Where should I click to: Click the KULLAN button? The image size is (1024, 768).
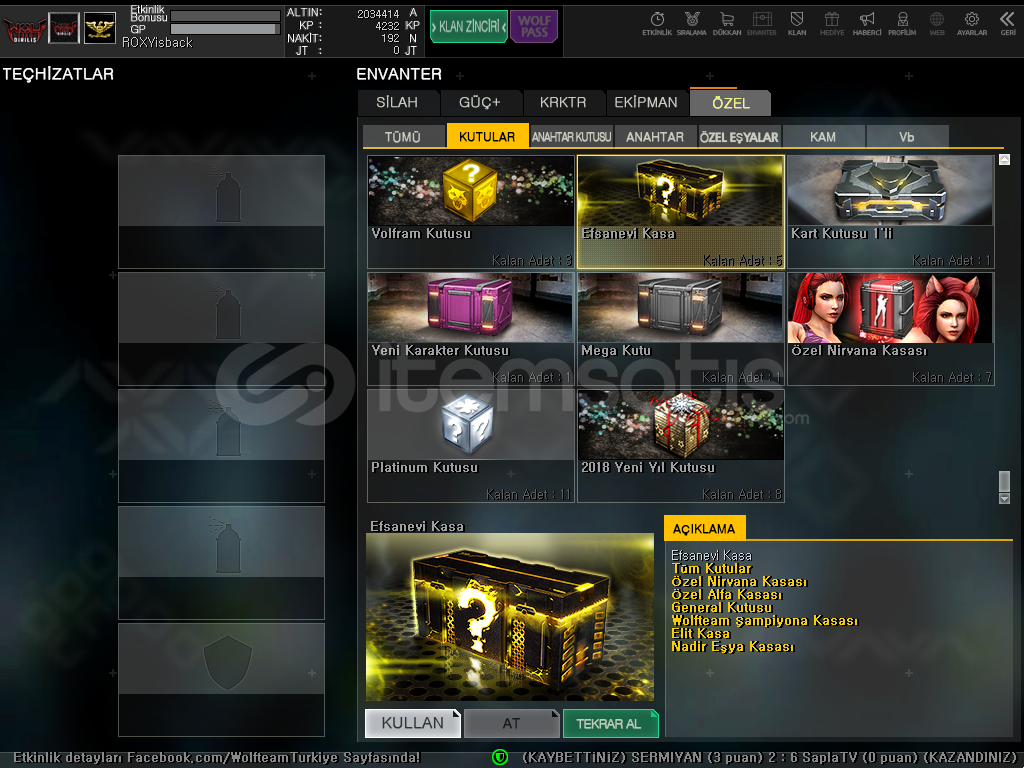click(x=412, y=723)
